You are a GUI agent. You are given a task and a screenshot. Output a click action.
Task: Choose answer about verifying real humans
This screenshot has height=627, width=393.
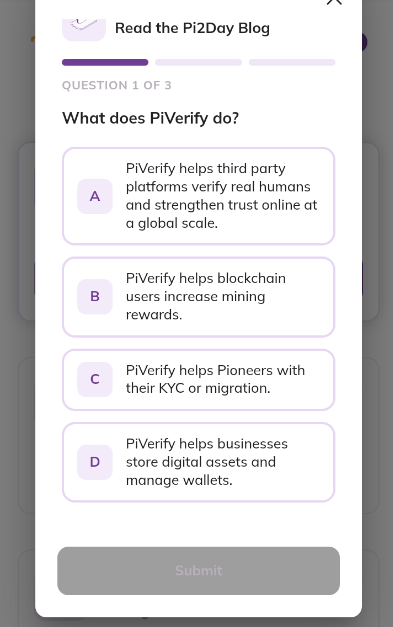pos(198,196)
